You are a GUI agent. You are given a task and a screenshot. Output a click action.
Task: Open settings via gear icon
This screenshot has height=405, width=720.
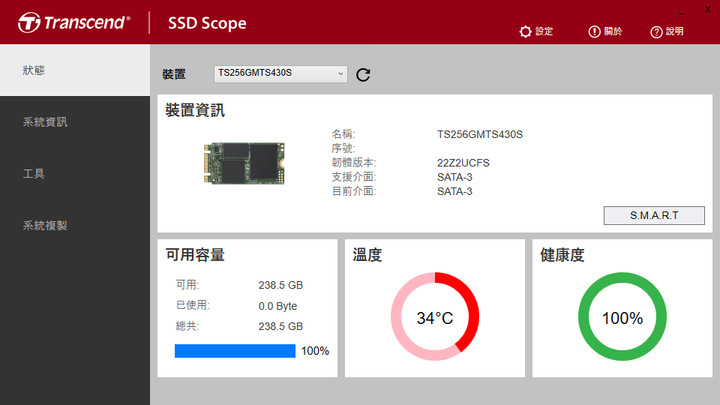(x=525, y=32)
